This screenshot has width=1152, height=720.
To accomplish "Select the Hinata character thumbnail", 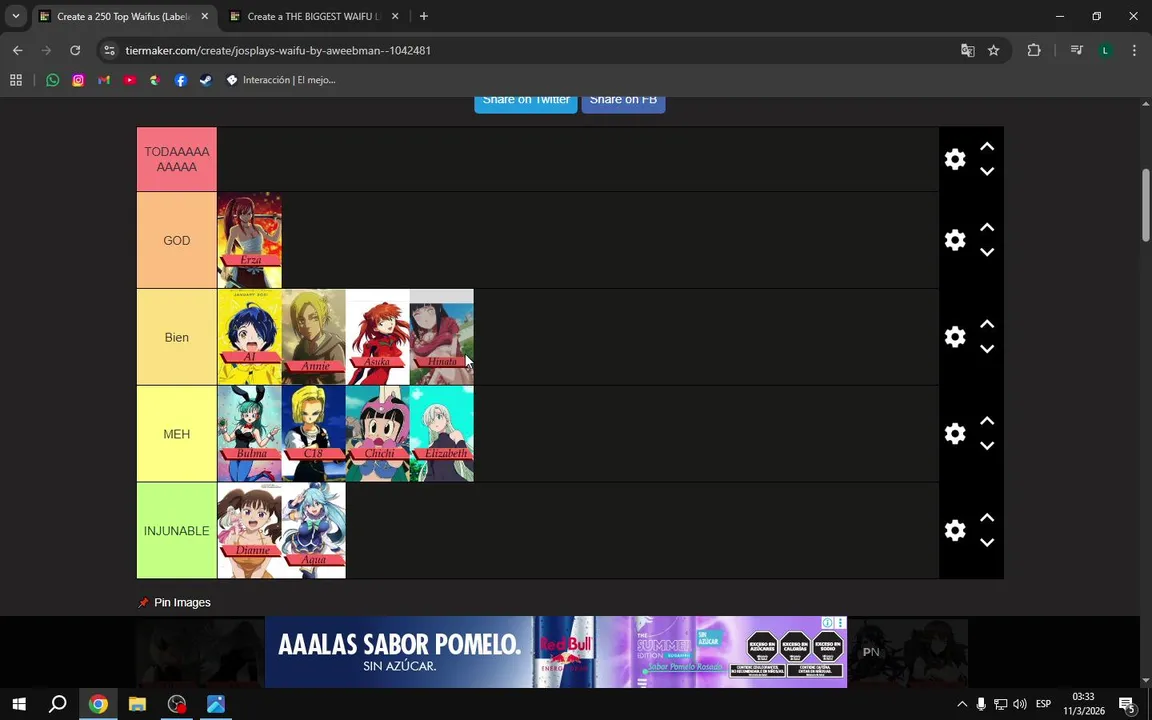I will pos(442,337).
